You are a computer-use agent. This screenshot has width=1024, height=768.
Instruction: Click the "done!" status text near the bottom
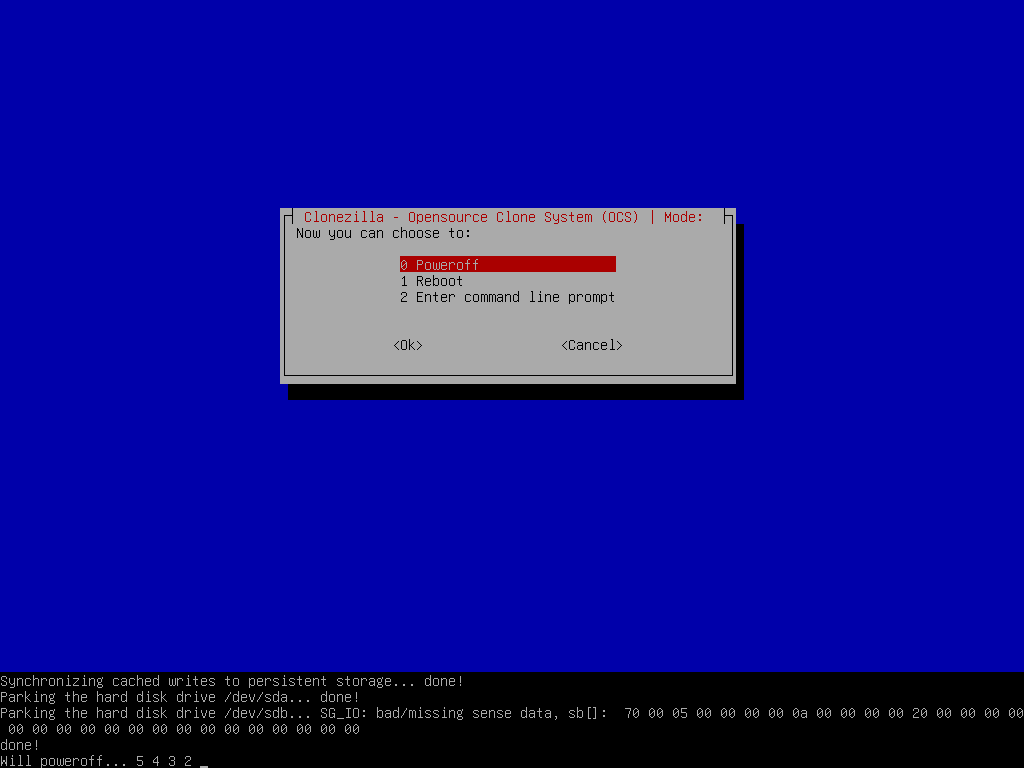pyautogui.click(x=20, y=745)
